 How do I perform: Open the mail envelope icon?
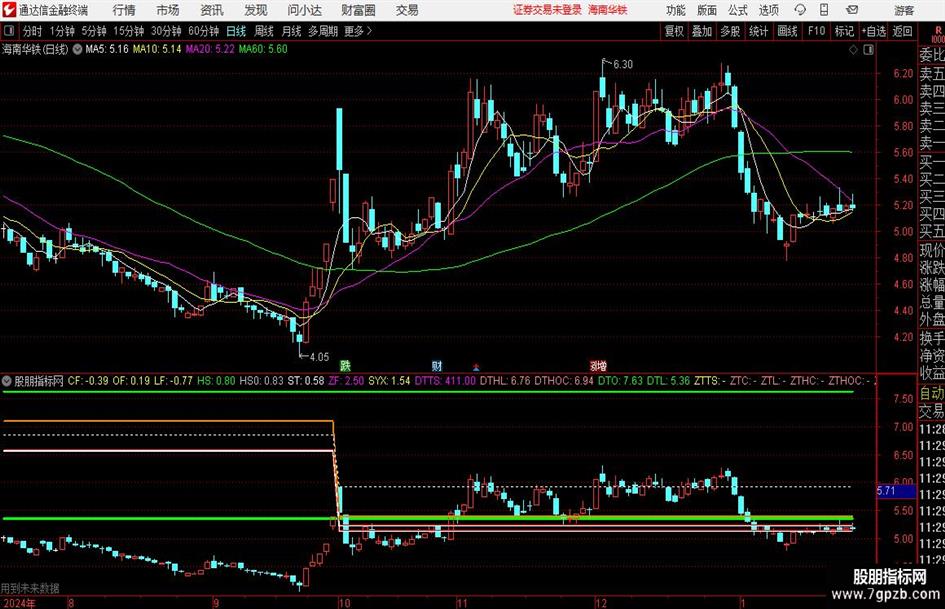tap(852, 10)
